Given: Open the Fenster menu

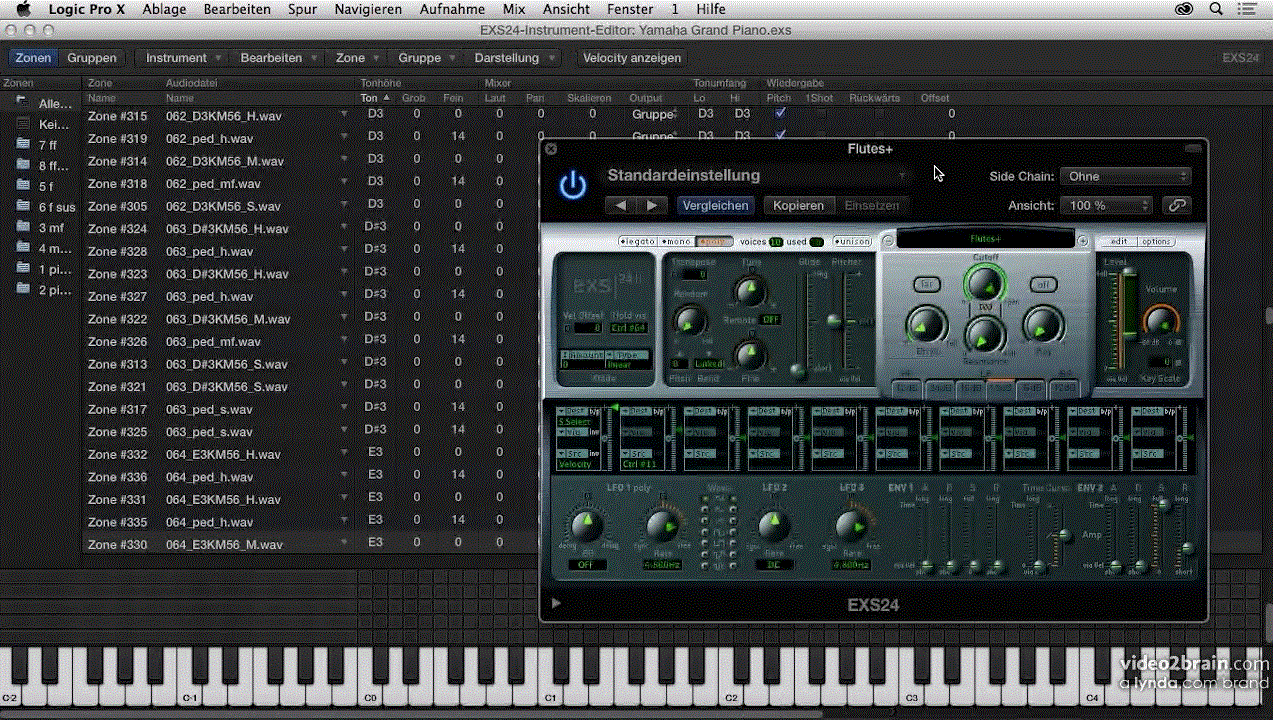Looking at the screenshot, I should click(x=630, y=9).
